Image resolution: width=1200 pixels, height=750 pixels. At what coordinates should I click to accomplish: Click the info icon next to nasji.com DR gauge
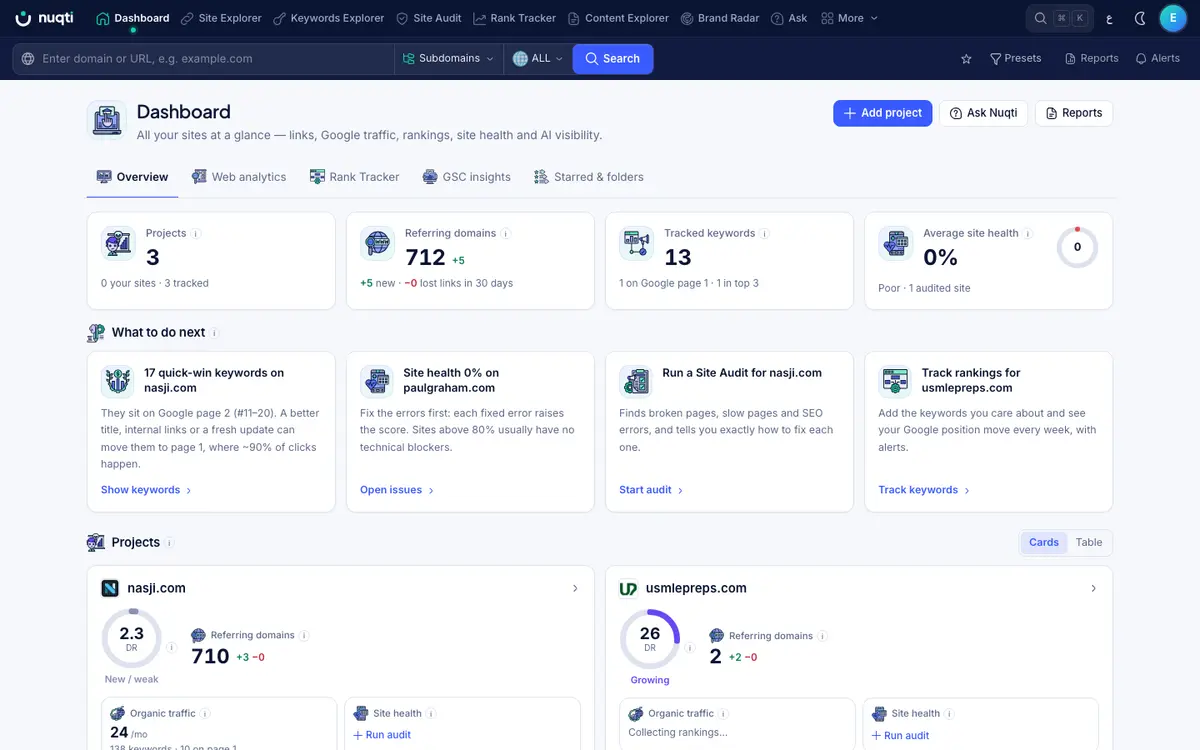[171, 648]
